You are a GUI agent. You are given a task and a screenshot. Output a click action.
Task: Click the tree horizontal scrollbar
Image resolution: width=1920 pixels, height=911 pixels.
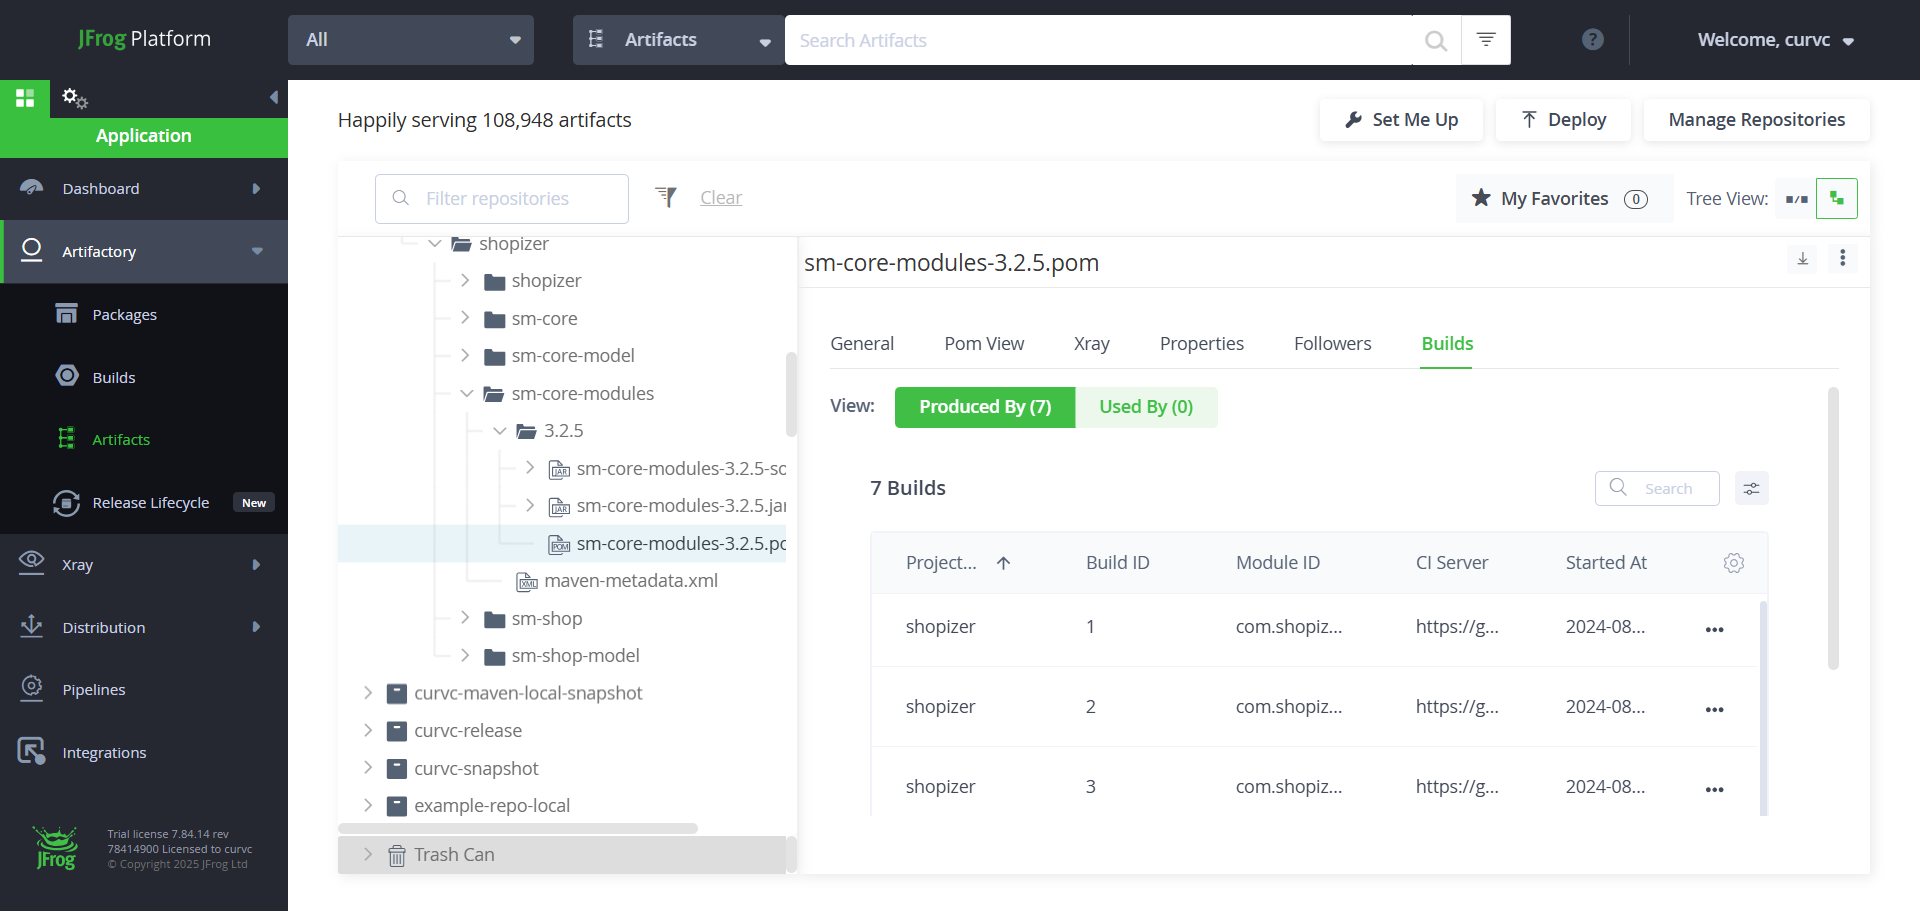[x=518, y=829]
